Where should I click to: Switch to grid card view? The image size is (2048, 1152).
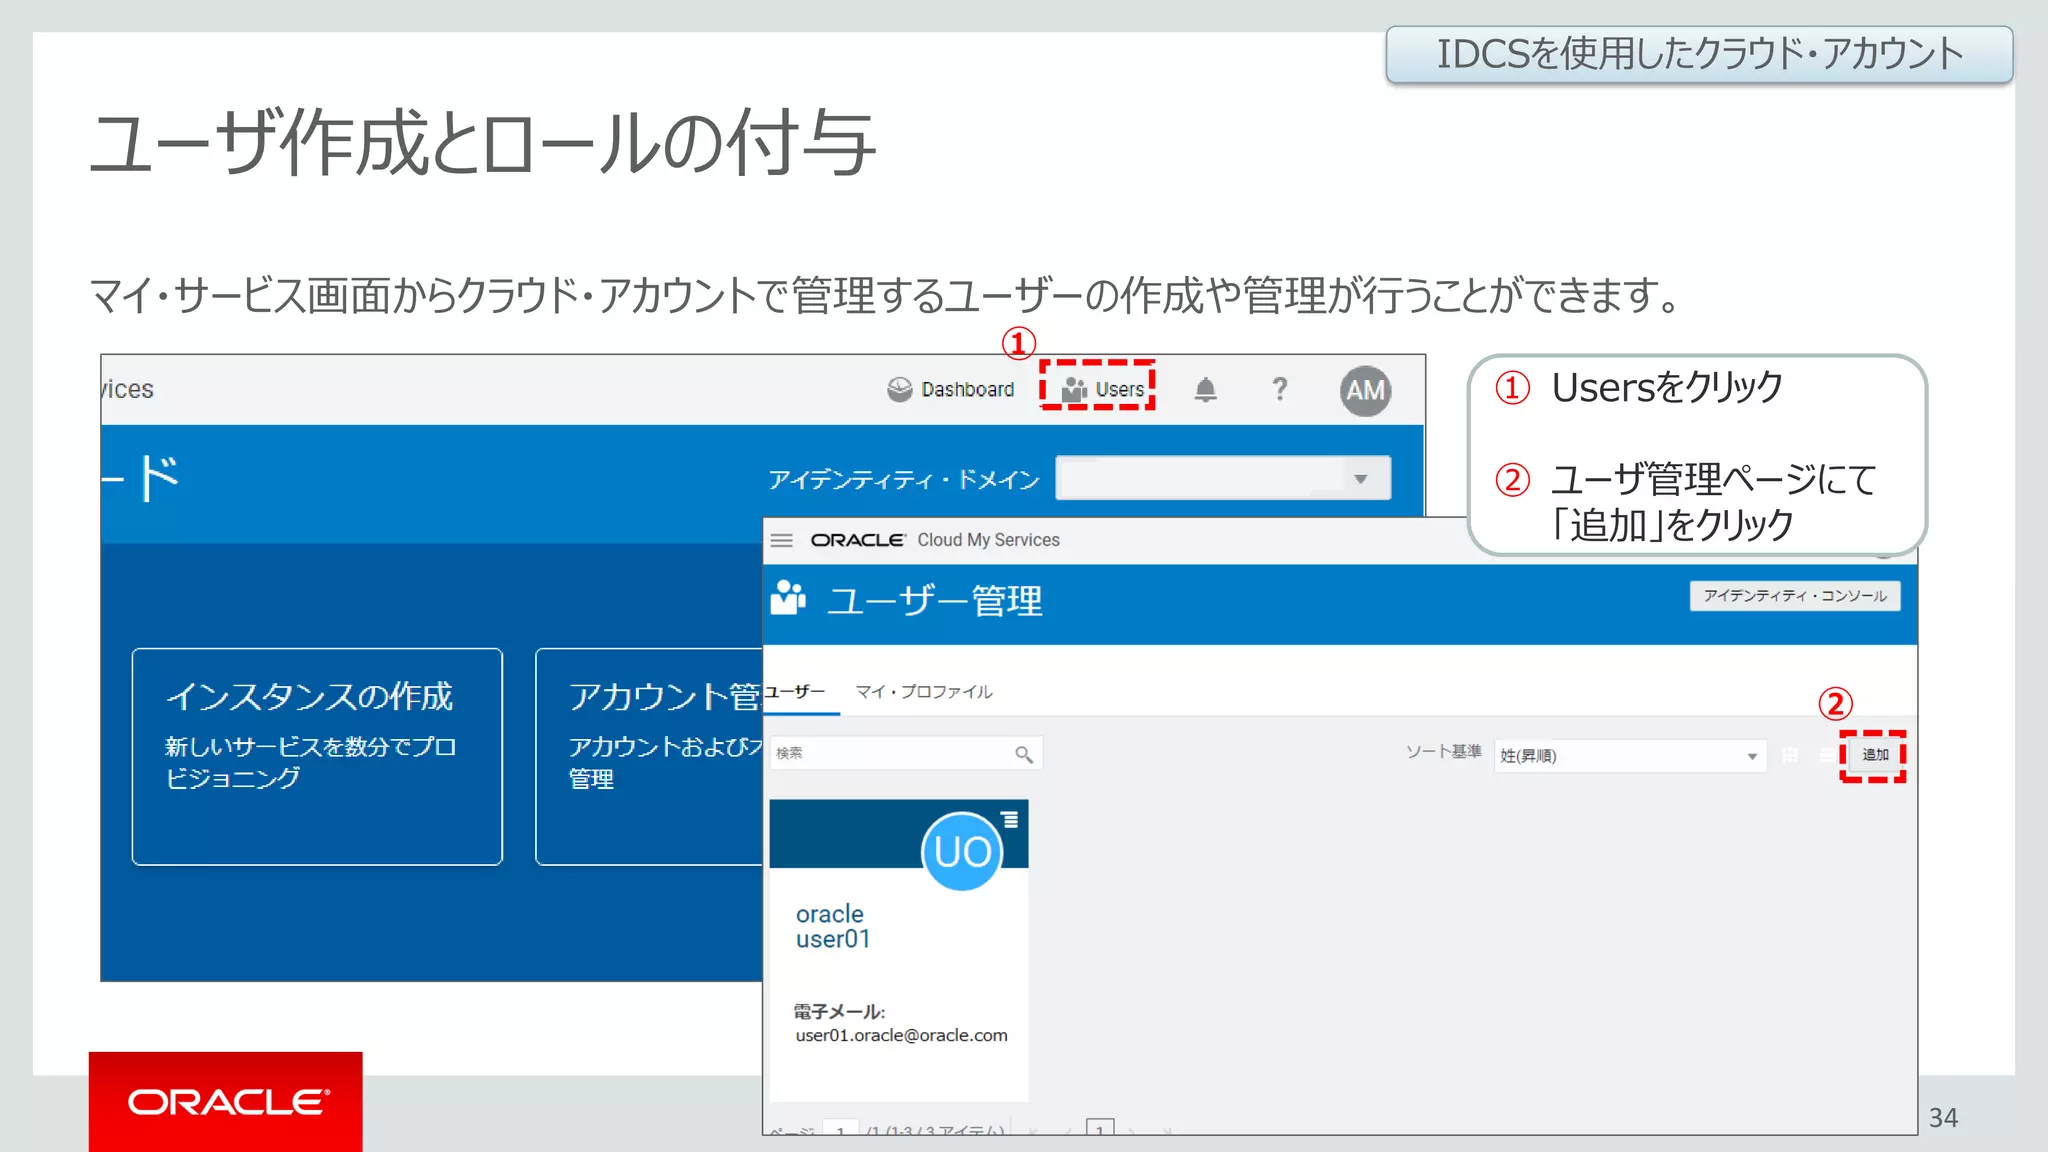[1790, 755]
